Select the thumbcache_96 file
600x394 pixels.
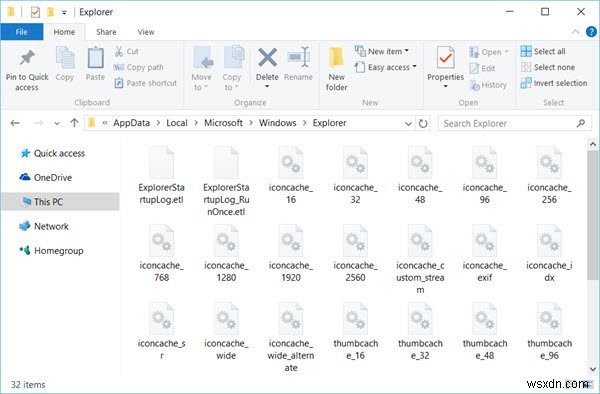(549, 331)
